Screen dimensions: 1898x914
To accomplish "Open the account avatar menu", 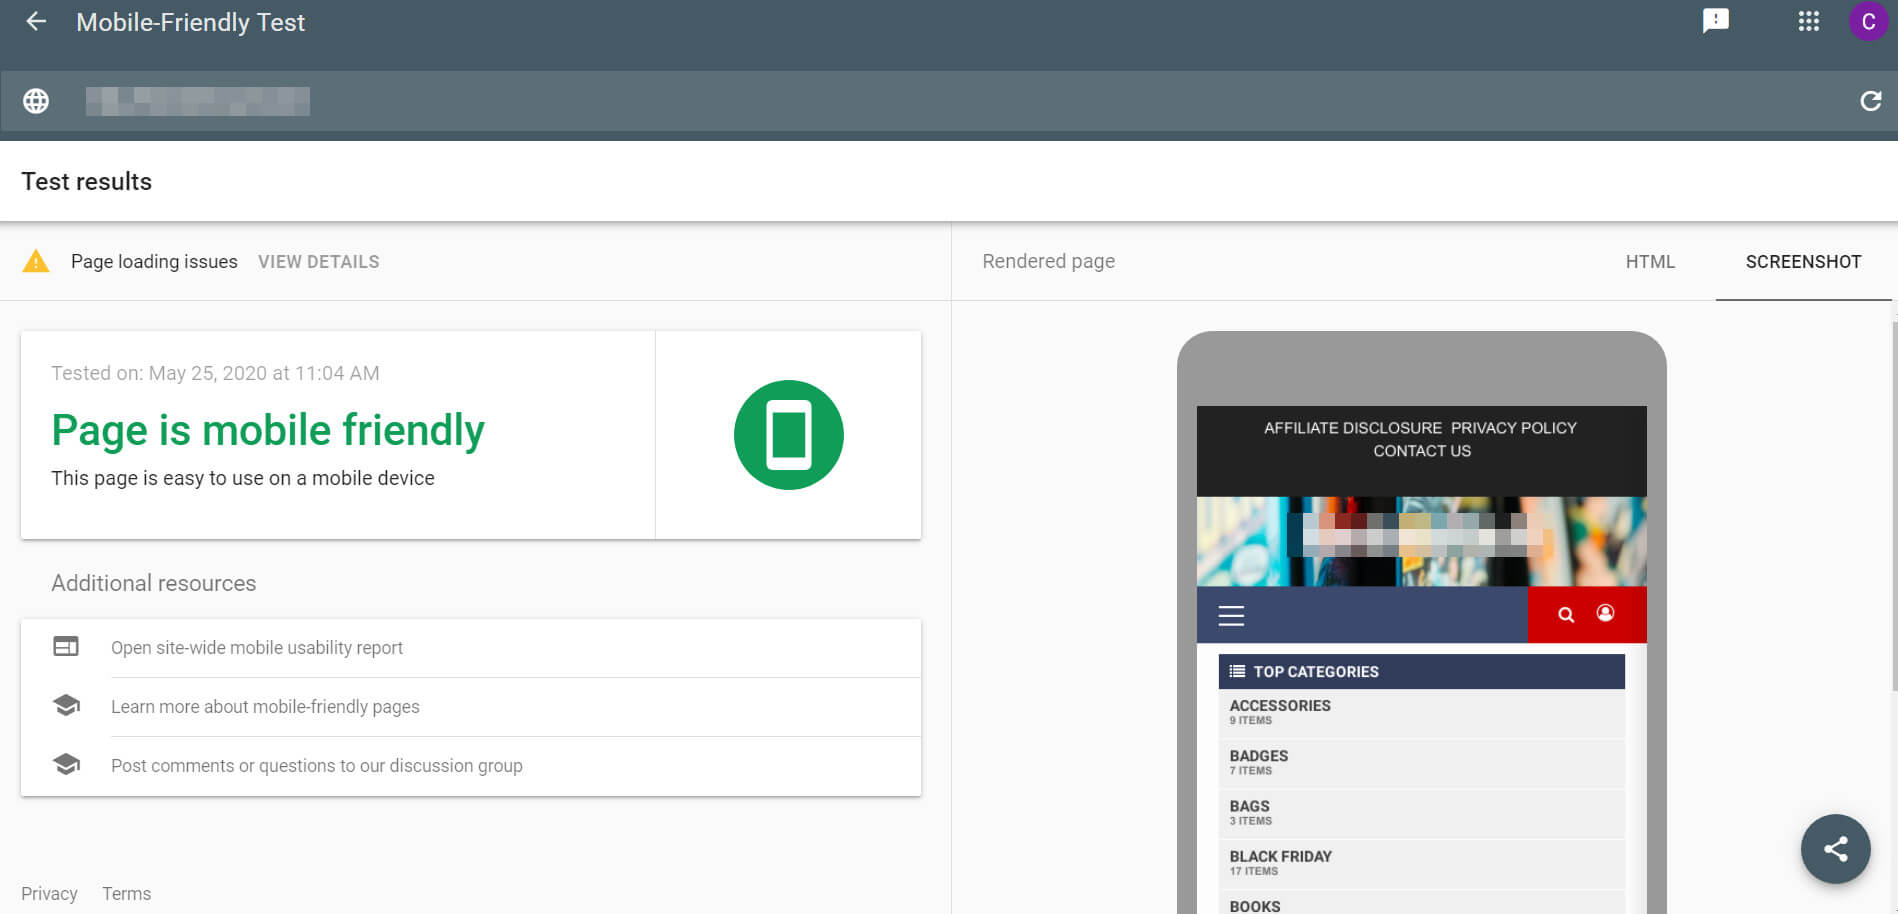I will [1867, 21].
